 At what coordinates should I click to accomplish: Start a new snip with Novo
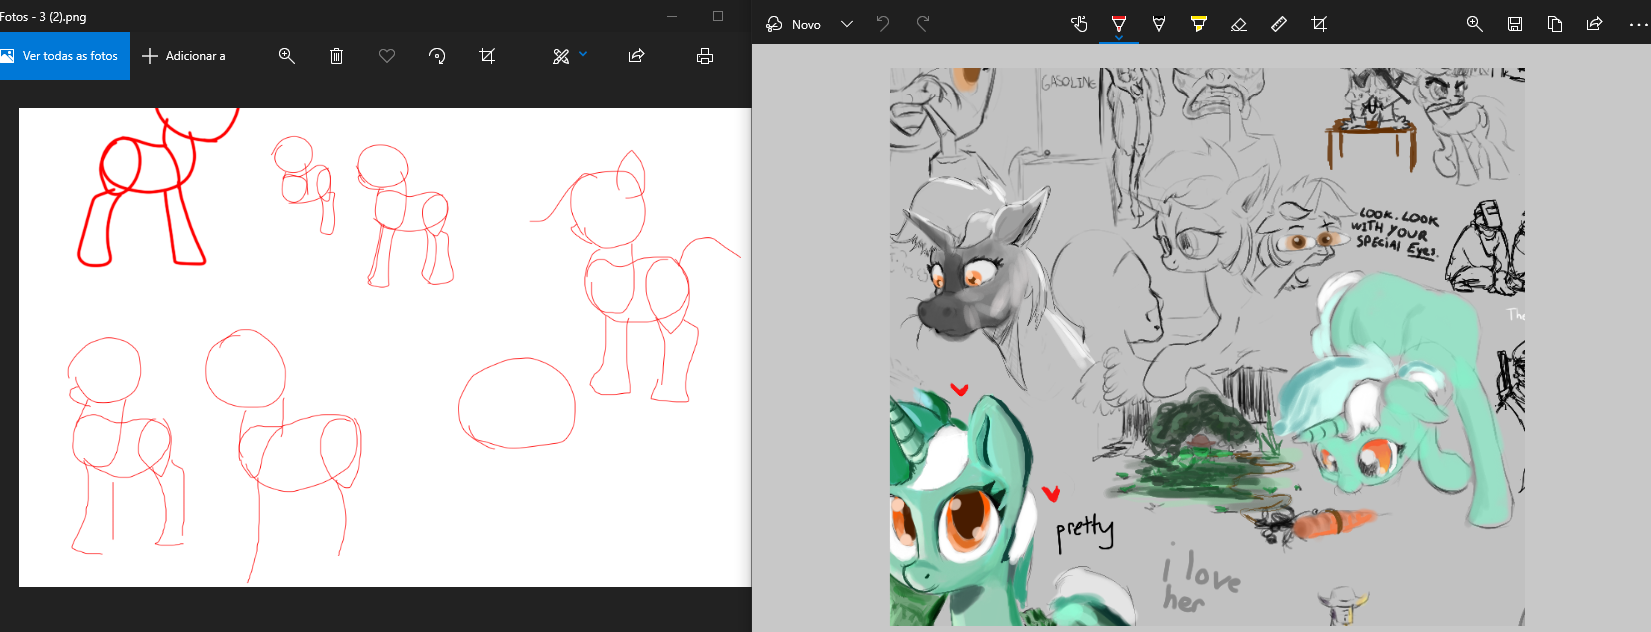[x=794, y=24]
